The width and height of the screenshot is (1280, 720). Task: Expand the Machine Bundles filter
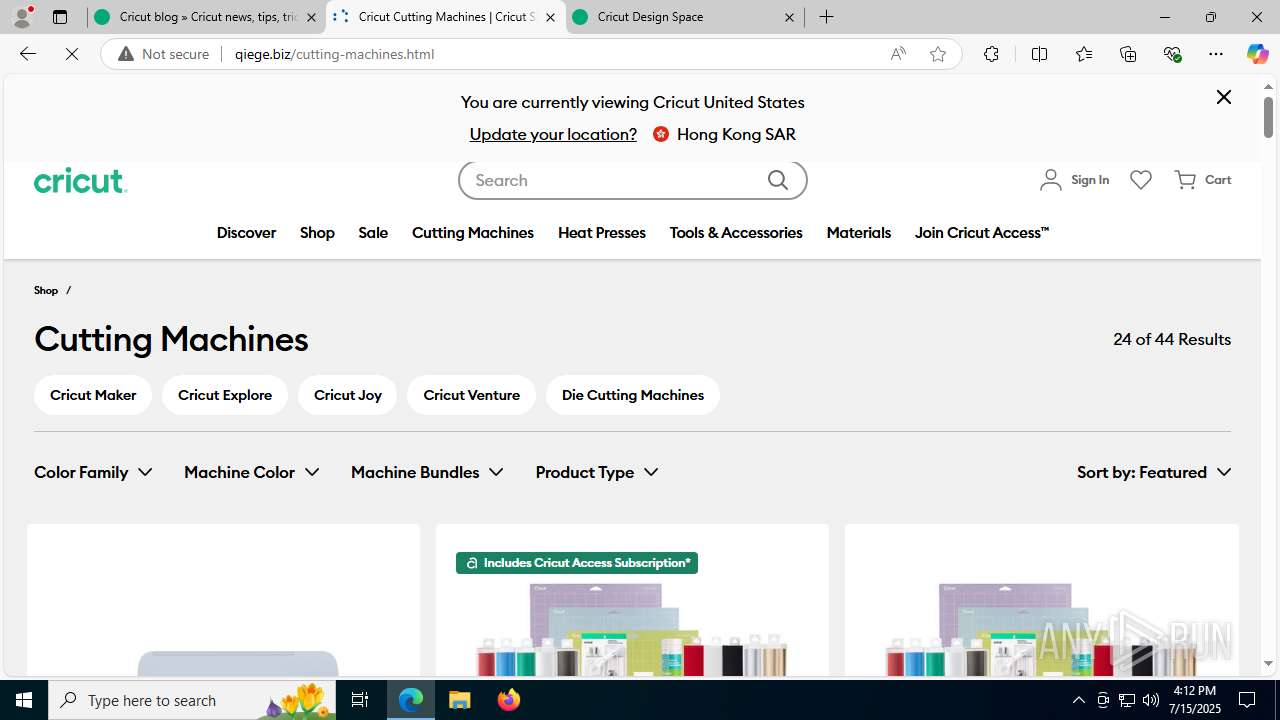(x=427, y=472)
